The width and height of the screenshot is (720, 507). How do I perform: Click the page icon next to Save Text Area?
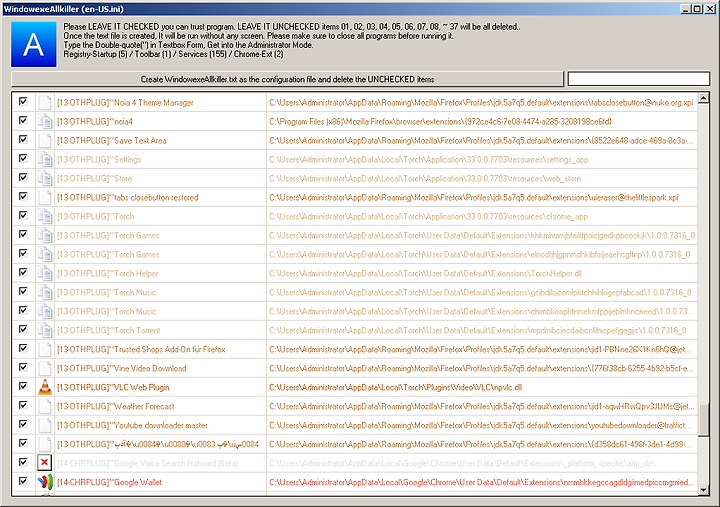coord(45,141)
